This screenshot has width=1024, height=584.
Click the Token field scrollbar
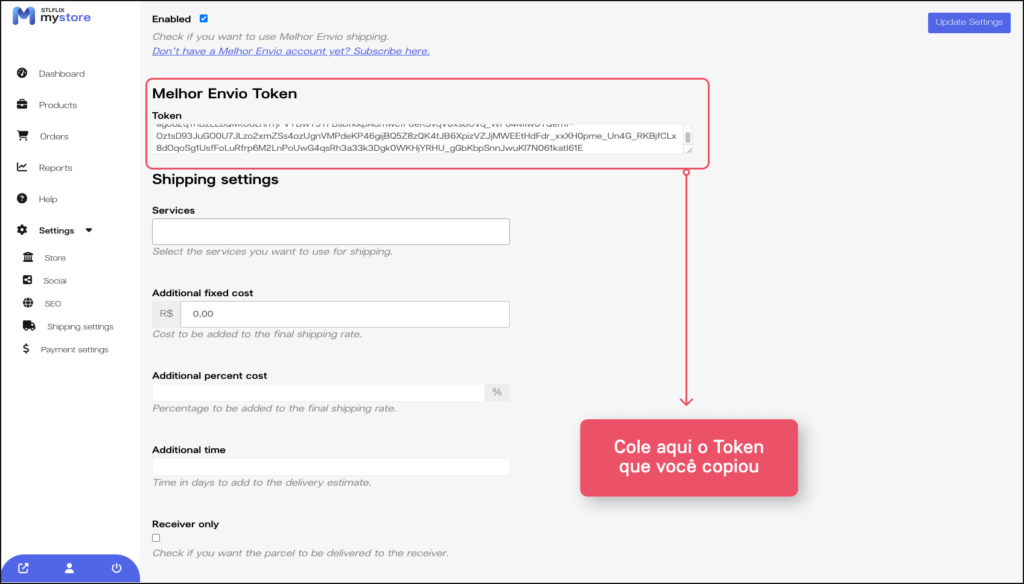click(687, 138)
